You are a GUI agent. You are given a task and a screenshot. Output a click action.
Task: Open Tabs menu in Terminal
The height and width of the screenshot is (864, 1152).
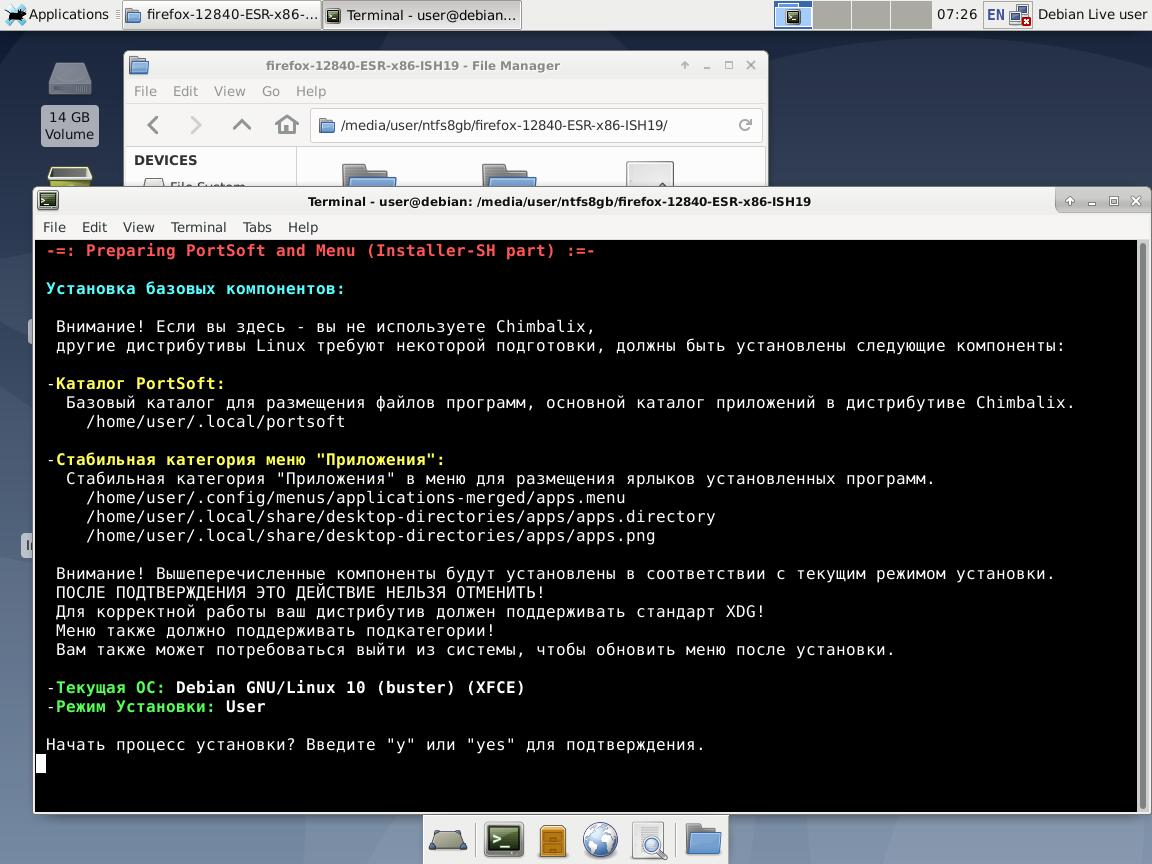click(257, 227)
